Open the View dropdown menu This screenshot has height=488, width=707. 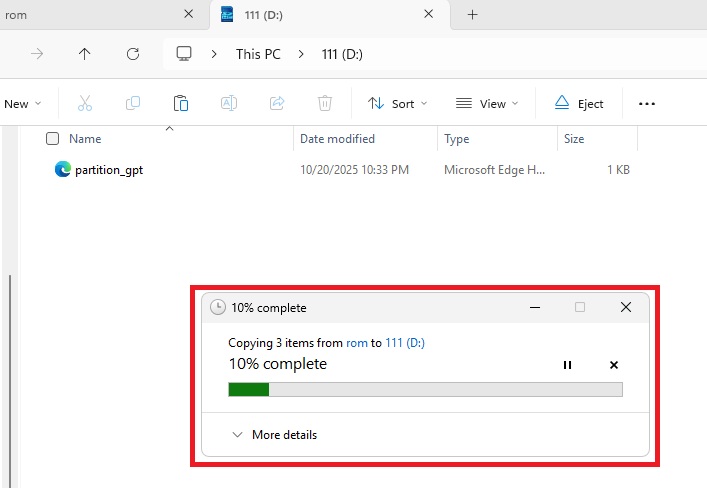tap(487, 104)
